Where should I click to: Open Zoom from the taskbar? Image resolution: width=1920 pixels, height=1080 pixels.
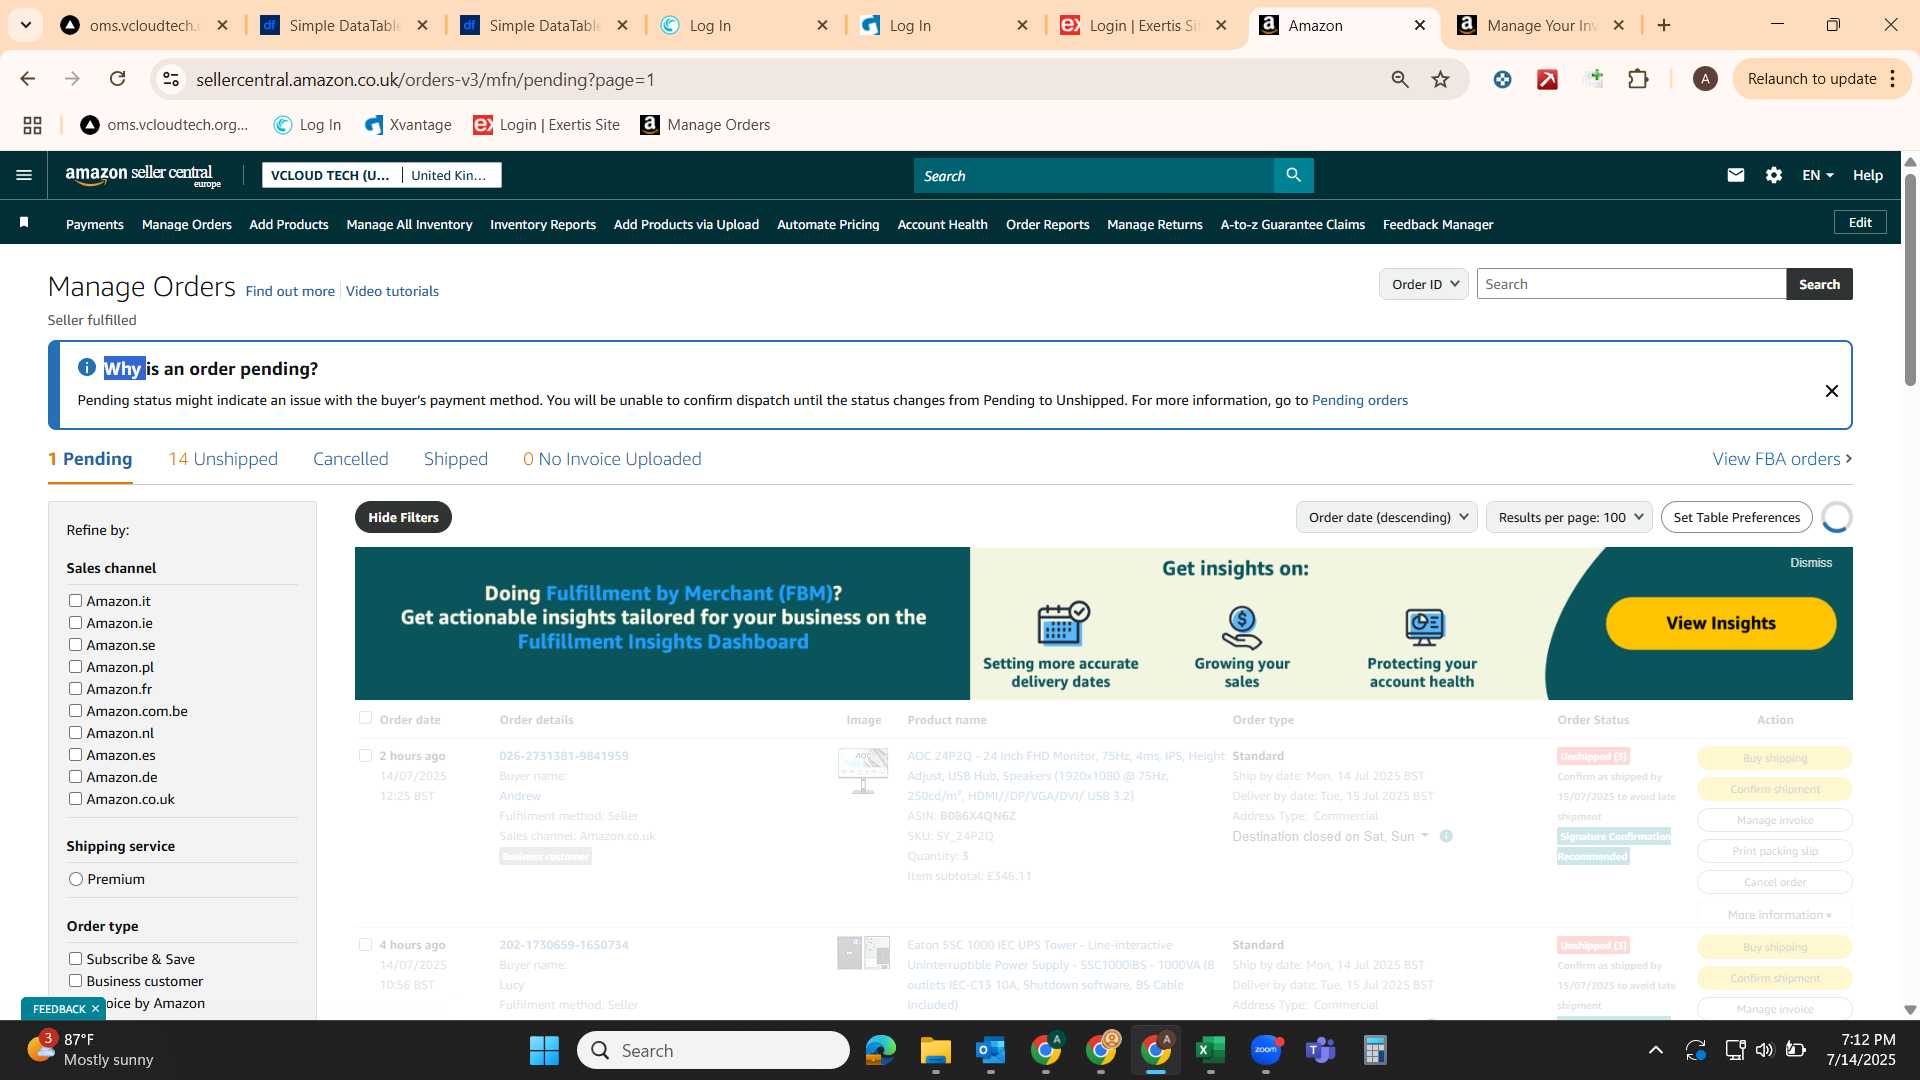tap(1265, 1050)
